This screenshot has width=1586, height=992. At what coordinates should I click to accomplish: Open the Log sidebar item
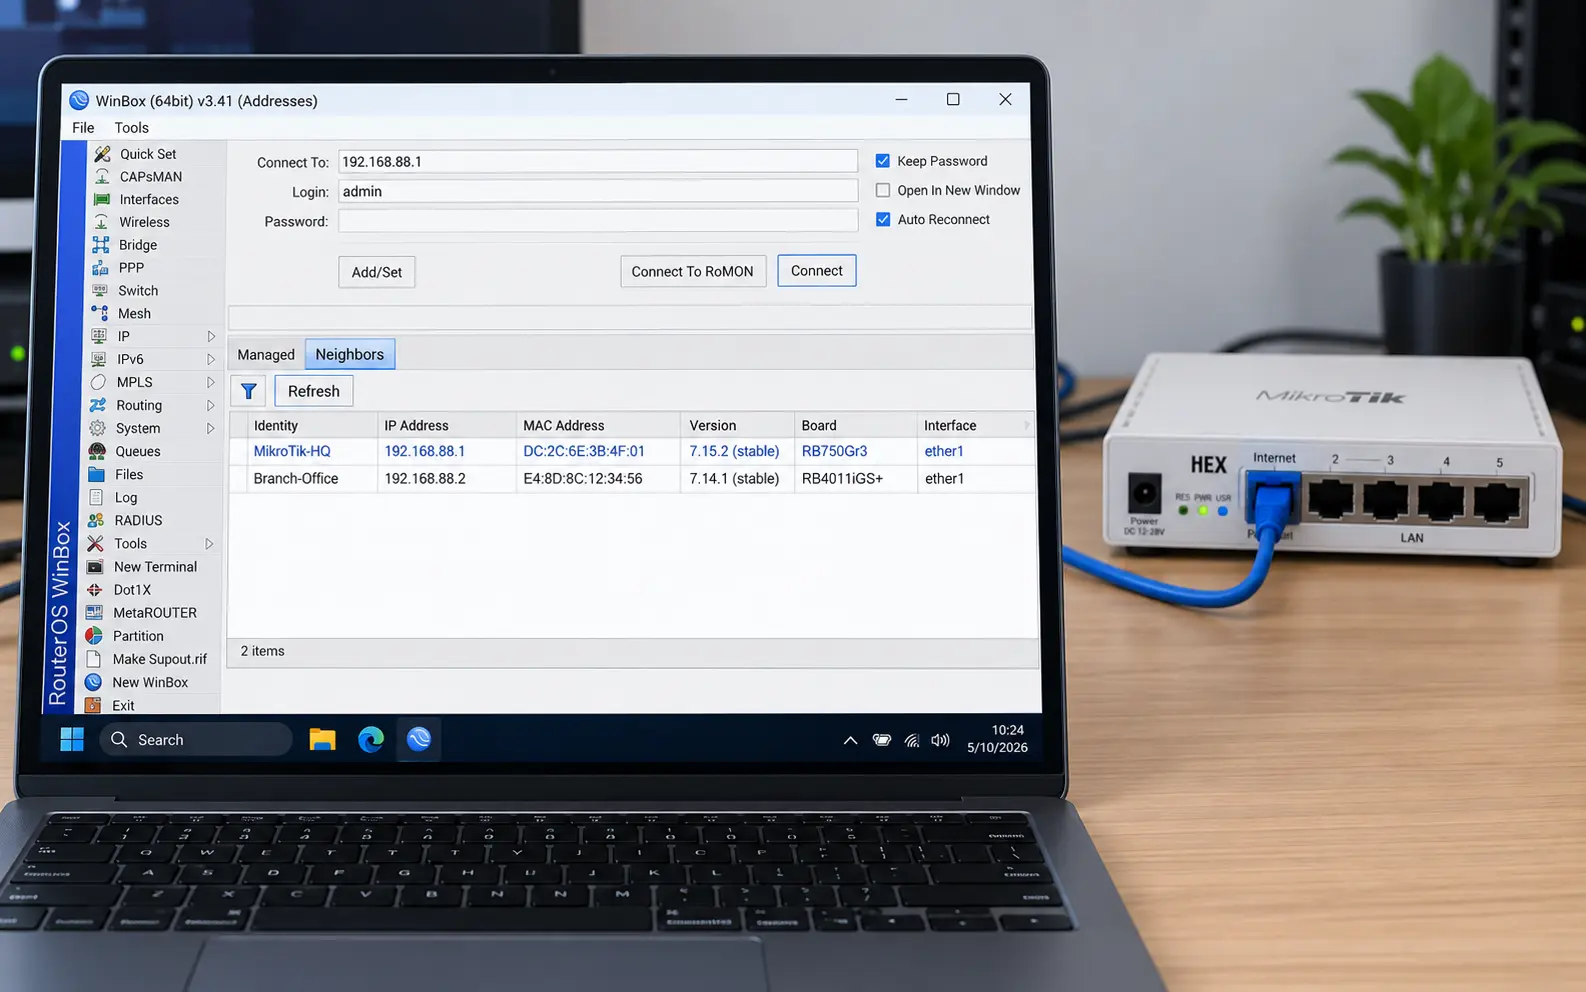[x=125, y=497]
